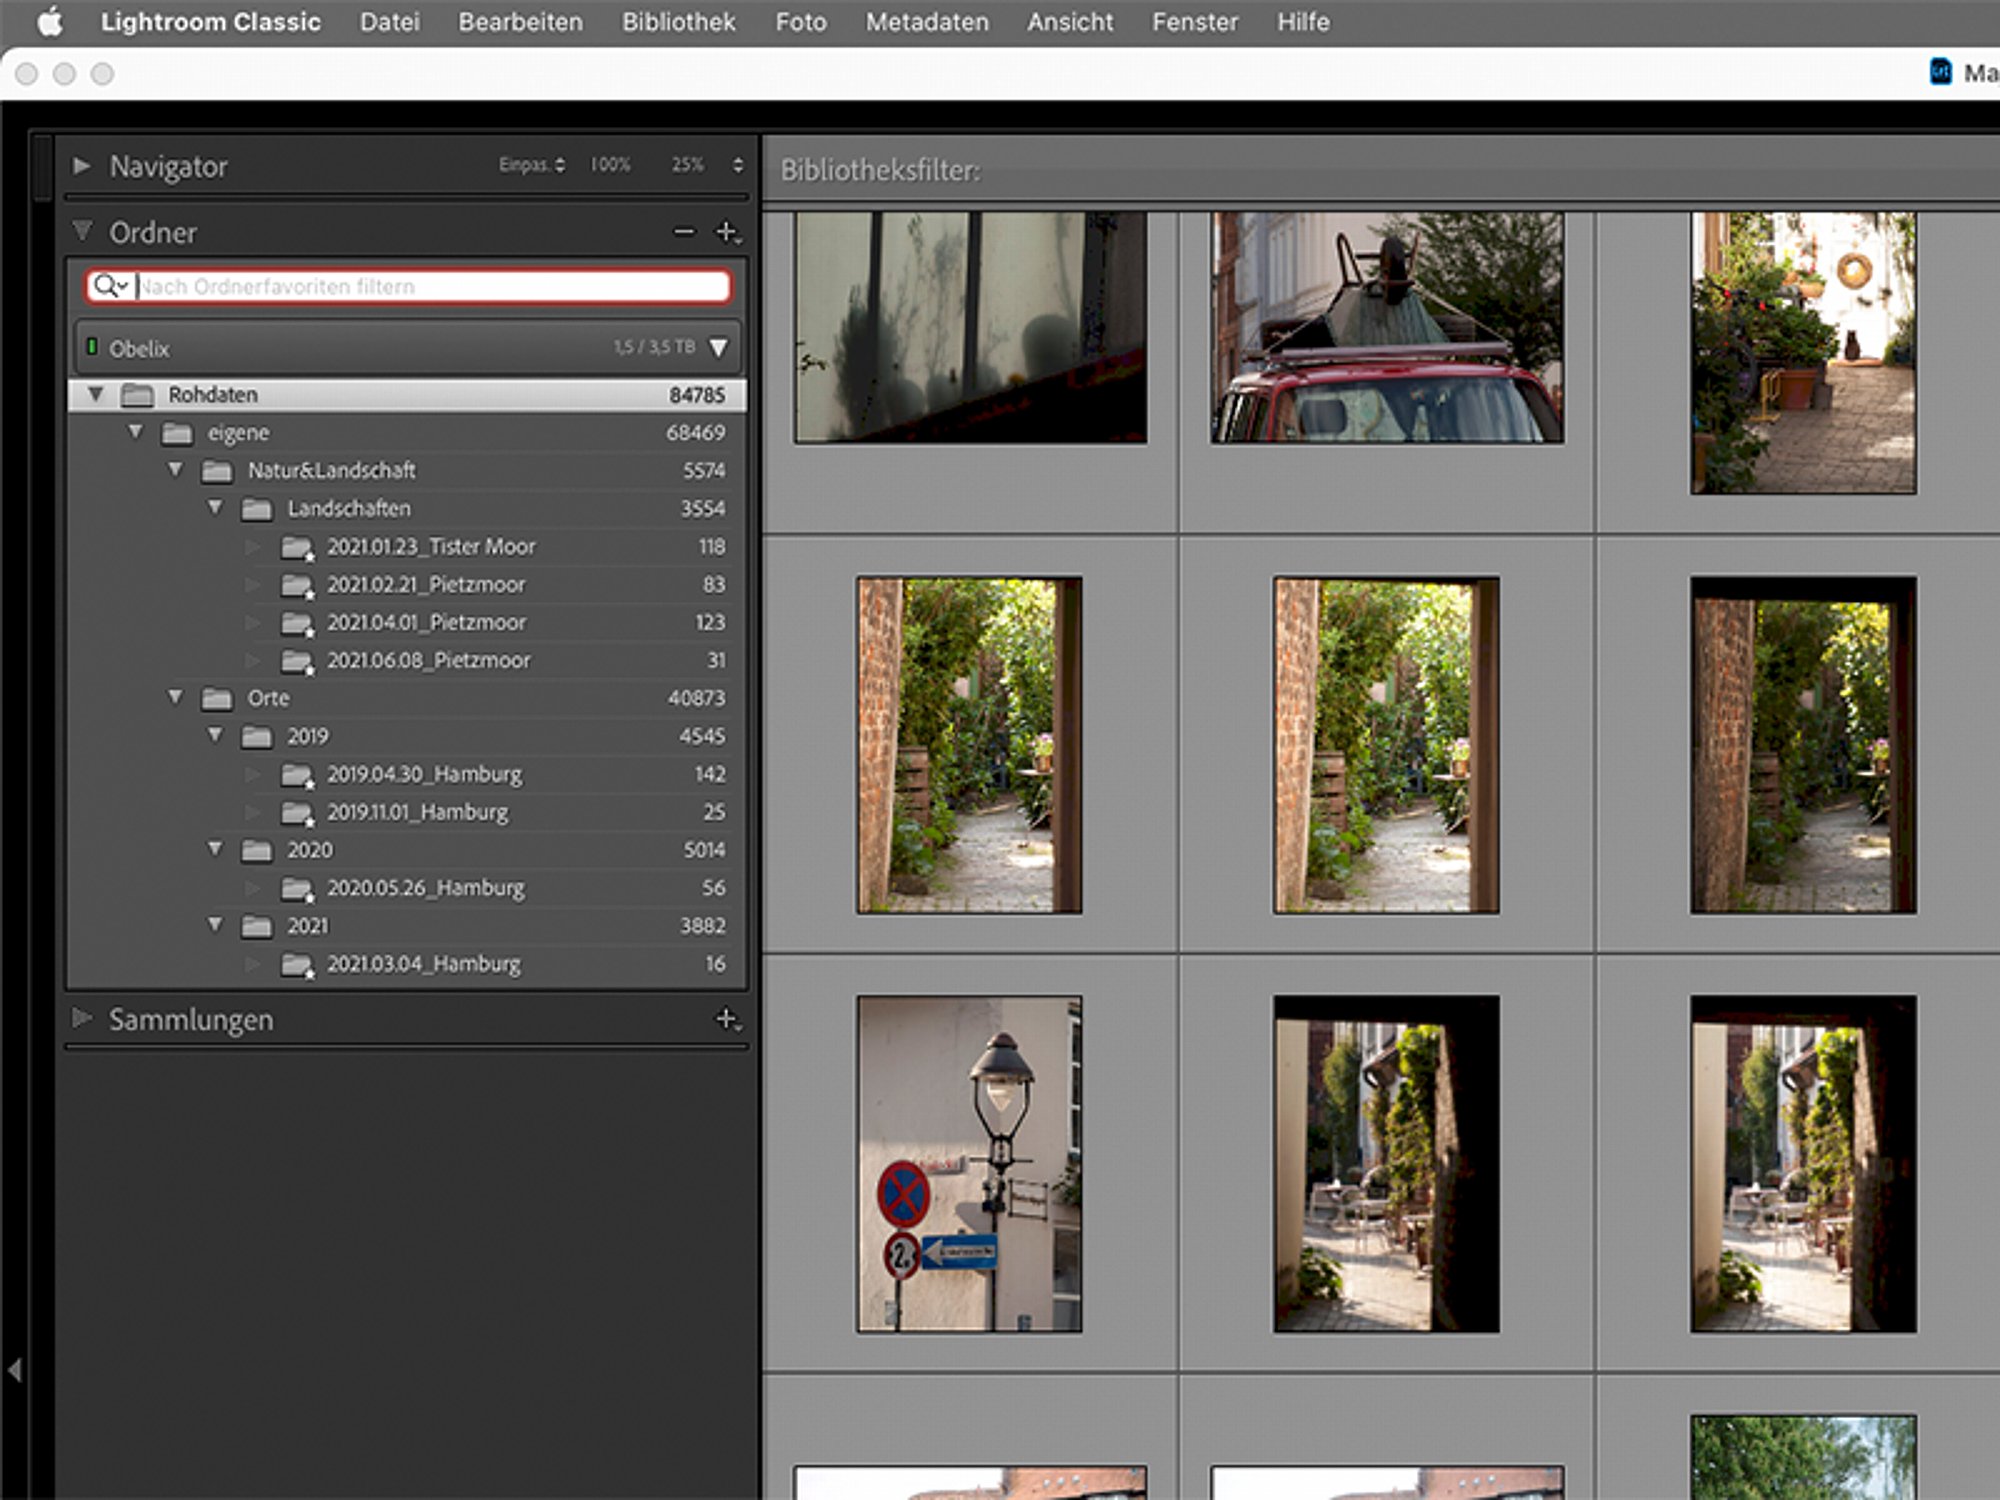Open the Datei menu
The image size is (2000, 1500).
[x=390, y=22]
